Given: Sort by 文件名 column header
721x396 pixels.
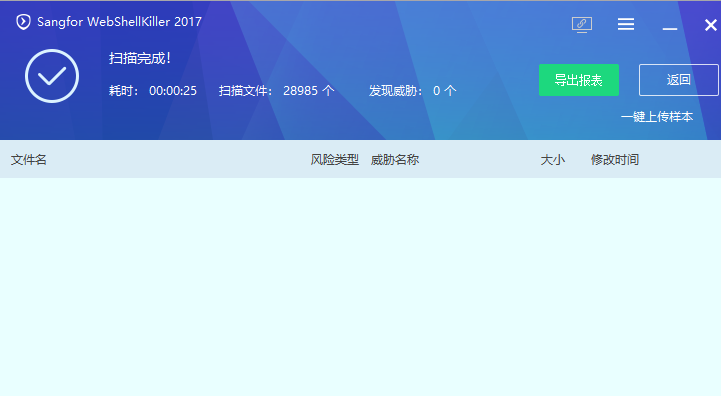Looking at the screenshot, I should coord(29,160).
